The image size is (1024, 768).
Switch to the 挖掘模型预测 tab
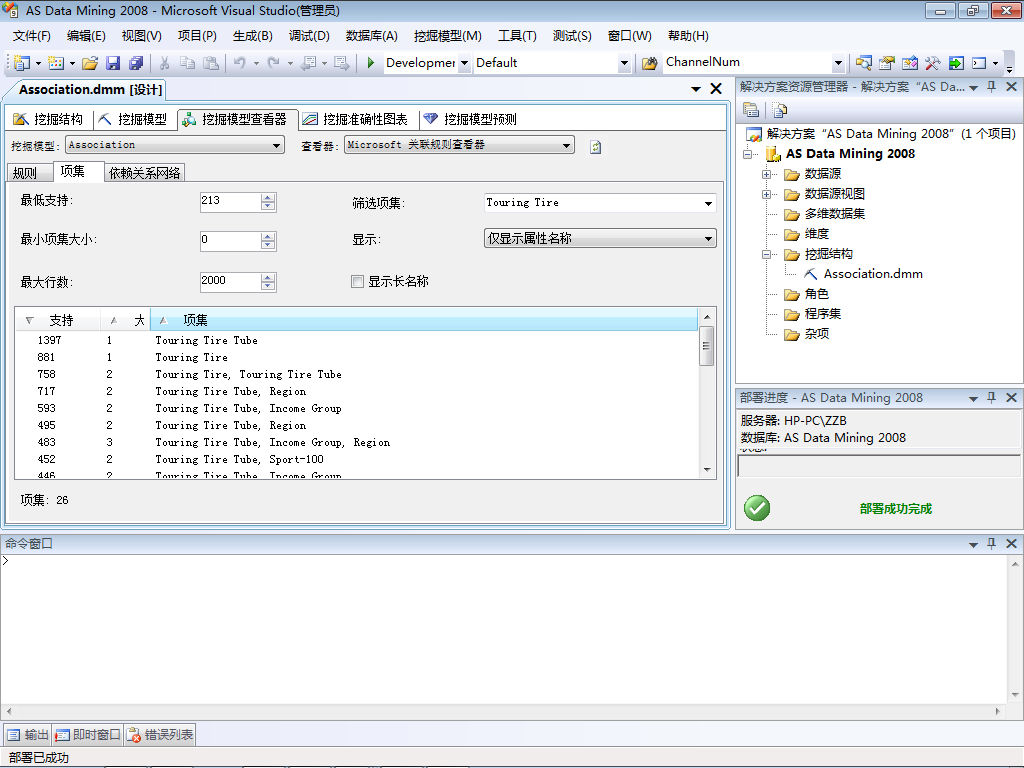click(470, 119)
